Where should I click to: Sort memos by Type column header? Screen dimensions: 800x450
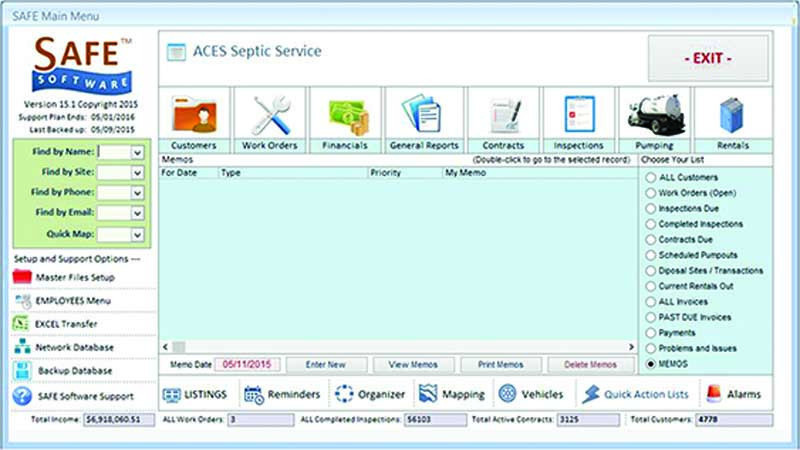pos(293,173)
